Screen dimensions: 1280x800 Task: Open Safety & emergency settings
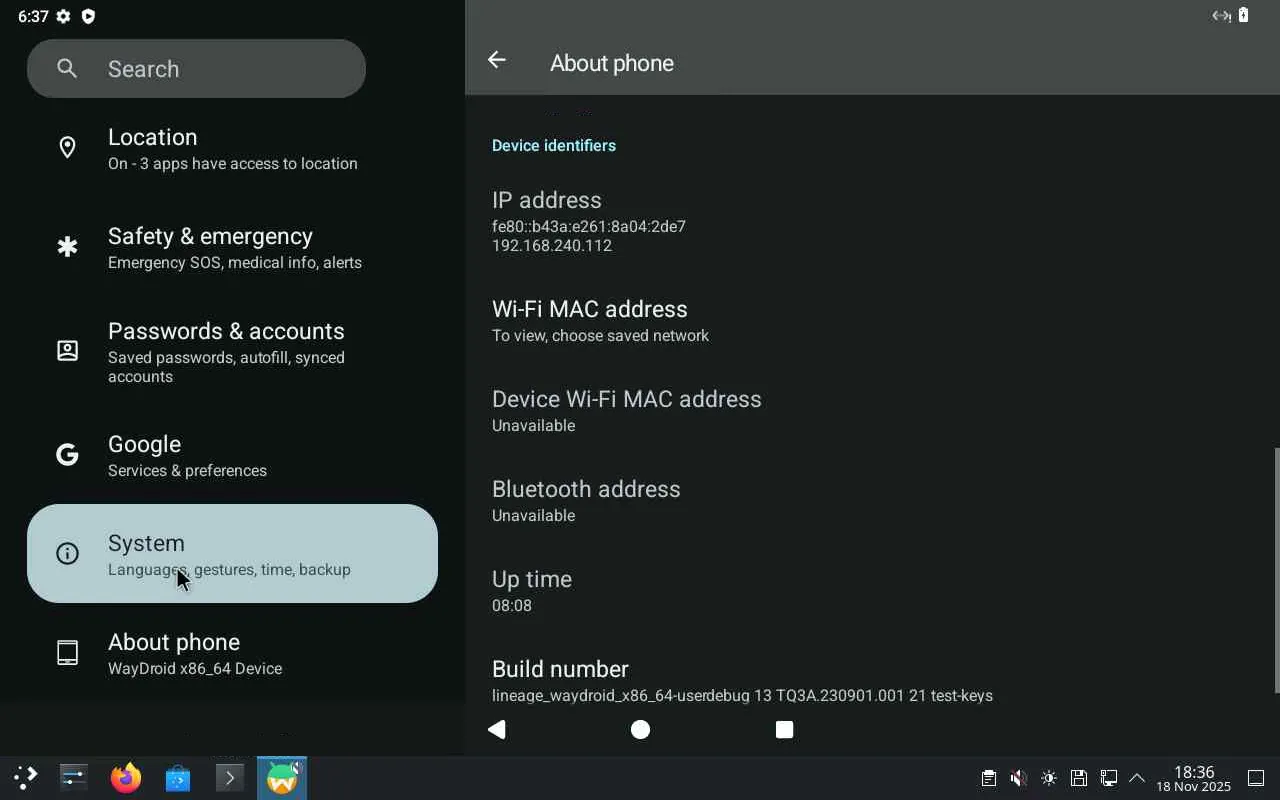coord(232,247)
